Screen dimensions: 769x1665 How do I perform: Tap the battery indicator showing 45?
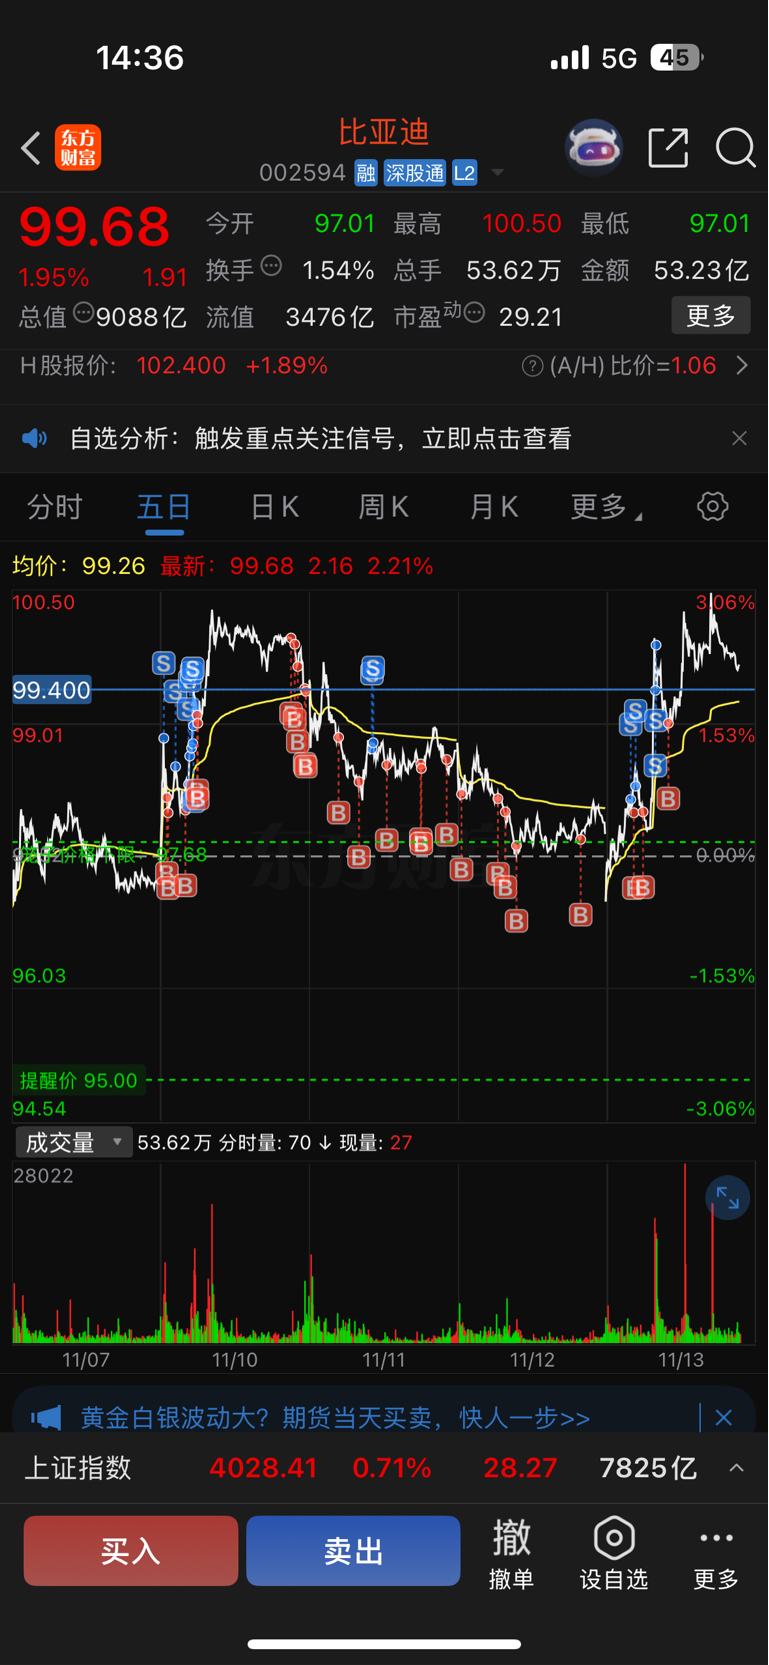pos(677,58)
